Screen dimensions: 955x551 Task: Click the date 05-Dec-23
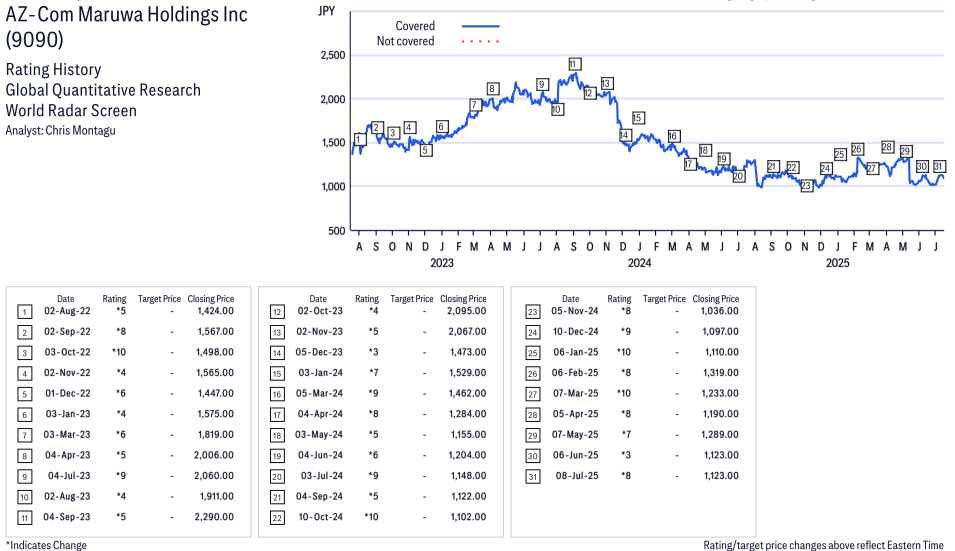(x=319, y=353)
